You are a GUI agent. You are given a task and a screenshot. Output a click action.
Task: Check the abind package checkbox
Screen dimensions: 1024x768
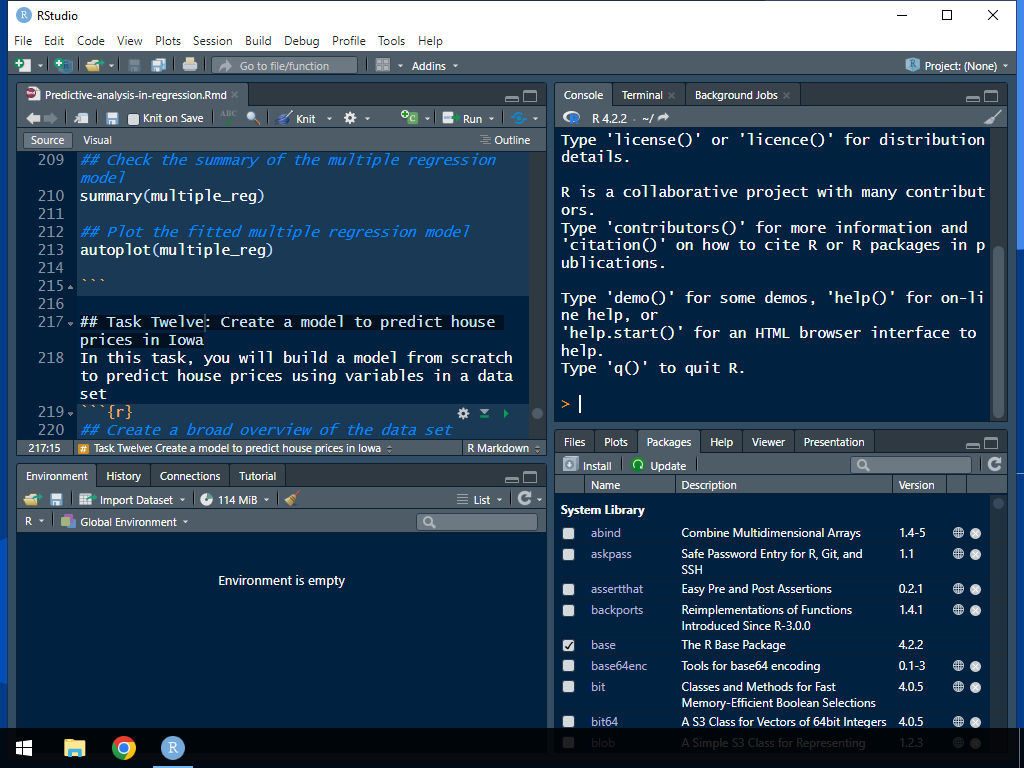pyautogui.click(x=568, y=533)
